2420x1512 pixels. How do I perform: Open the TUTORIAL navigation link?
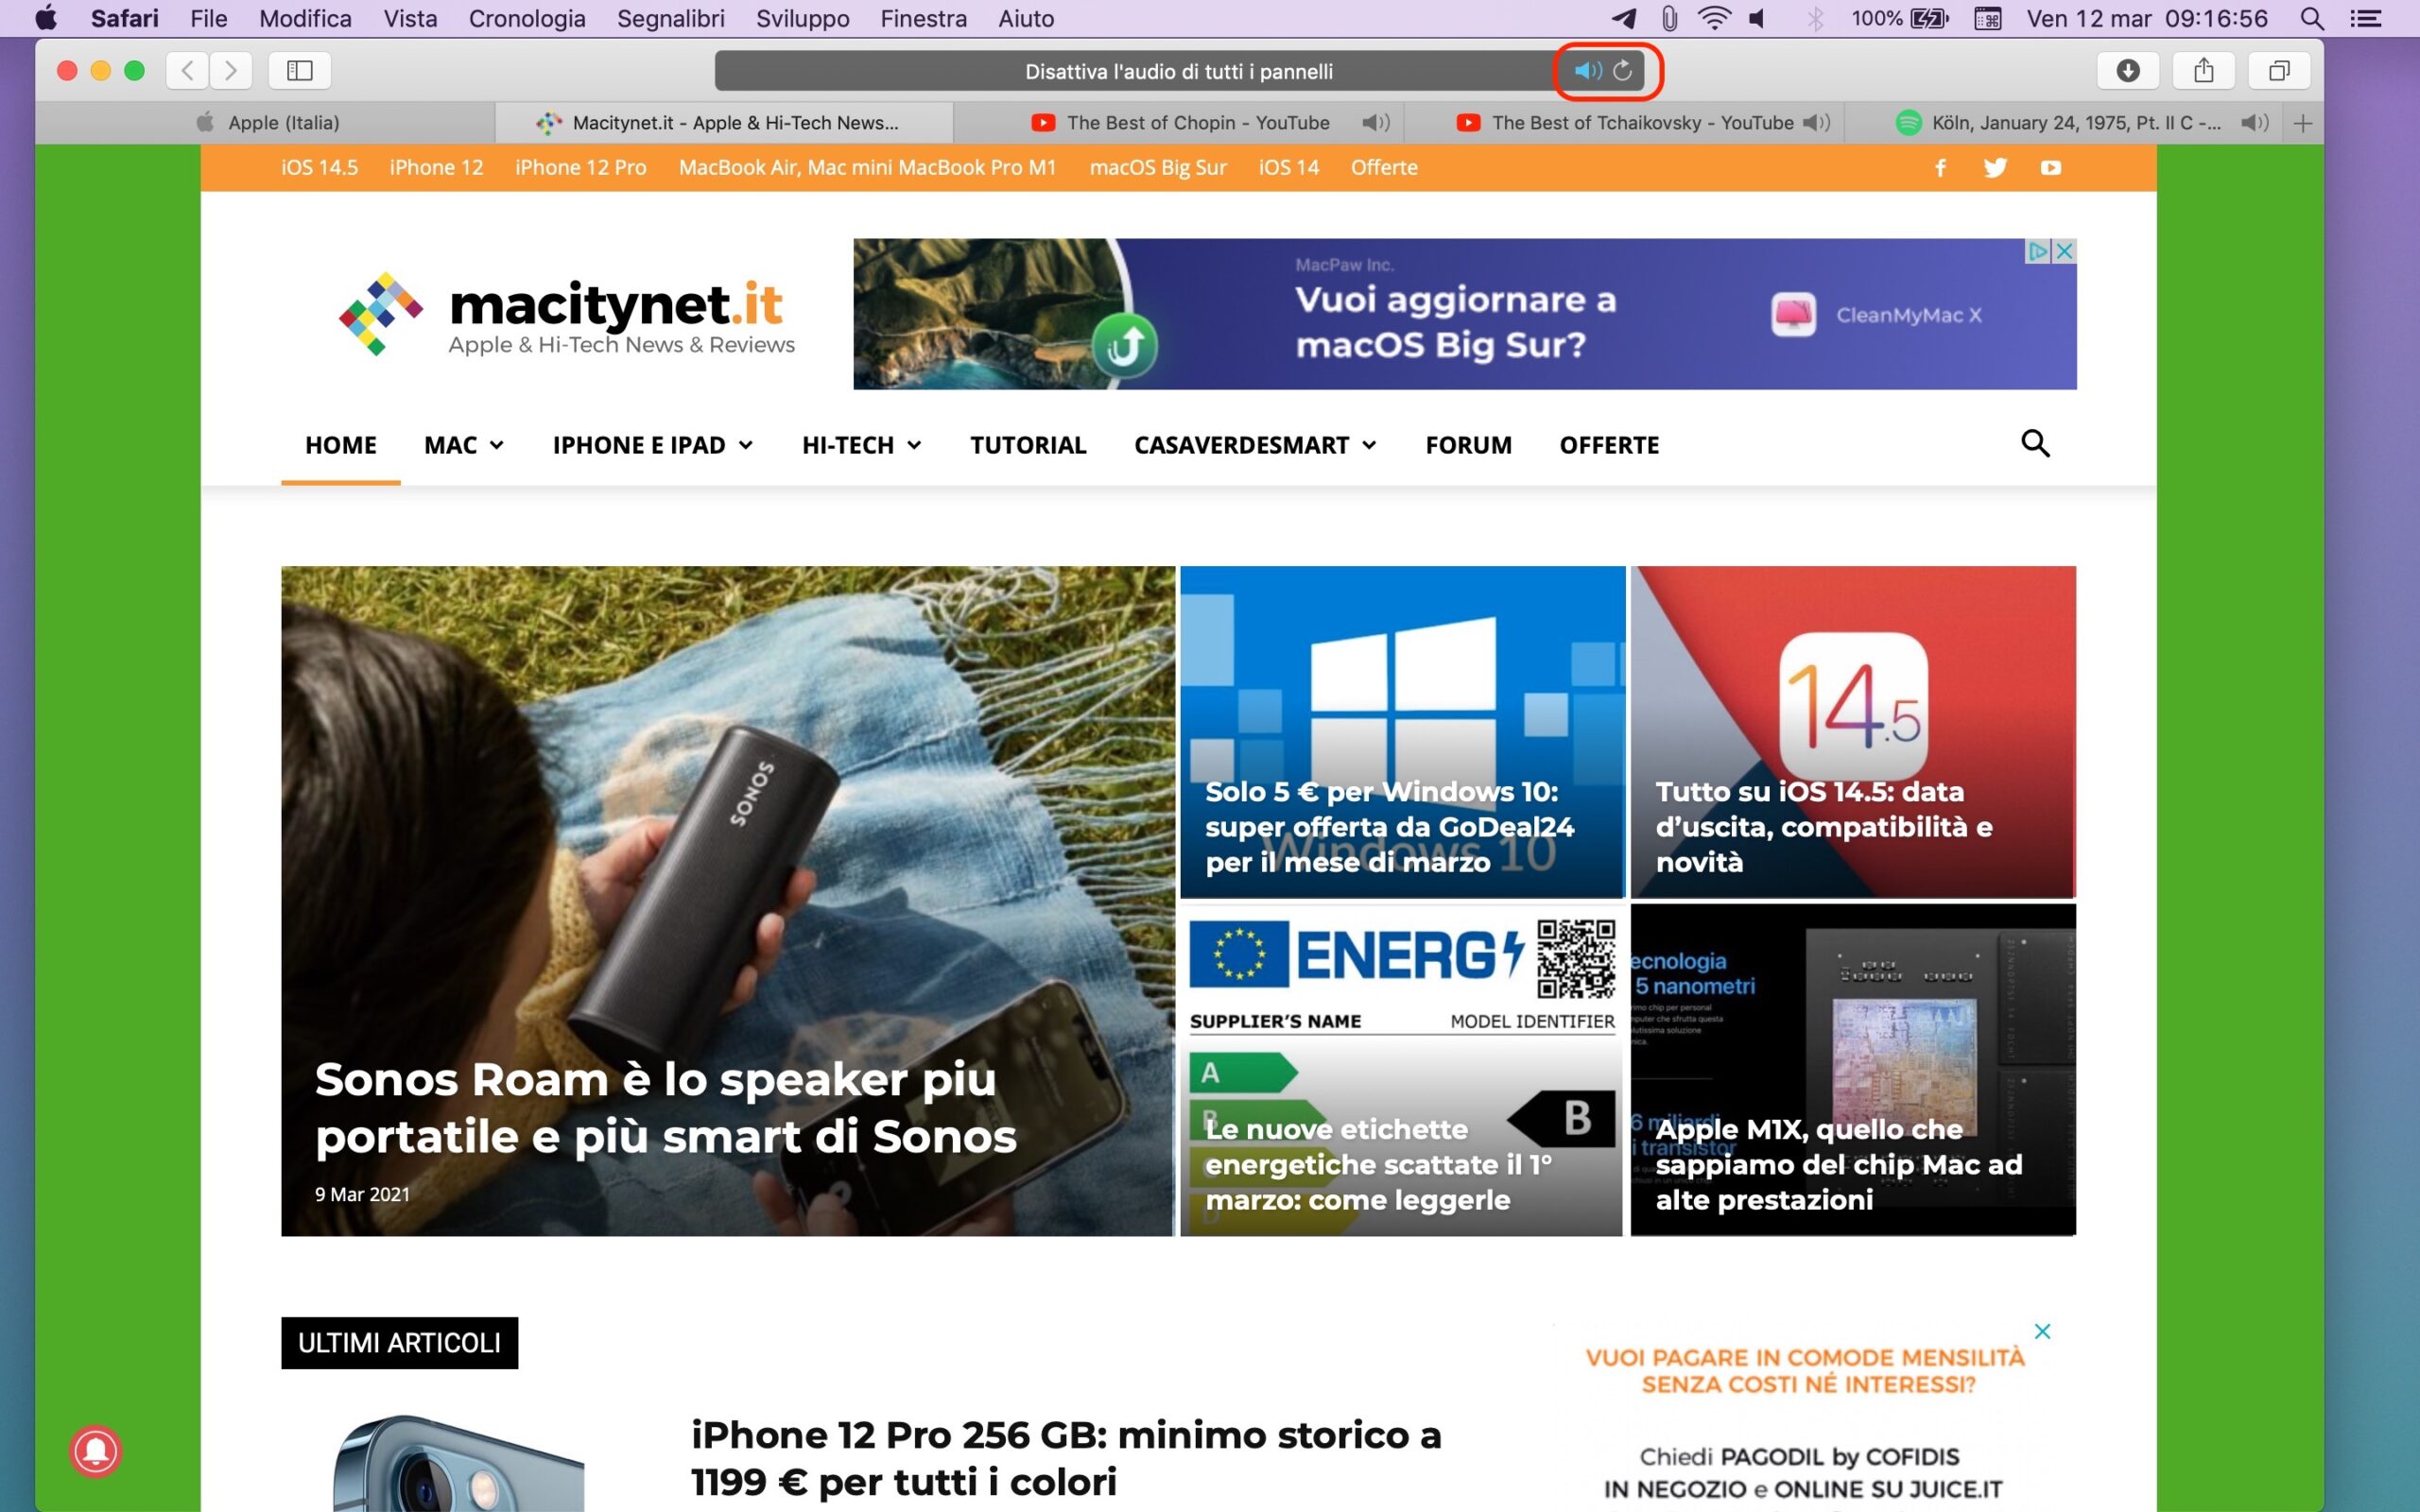click(1027, 445)
